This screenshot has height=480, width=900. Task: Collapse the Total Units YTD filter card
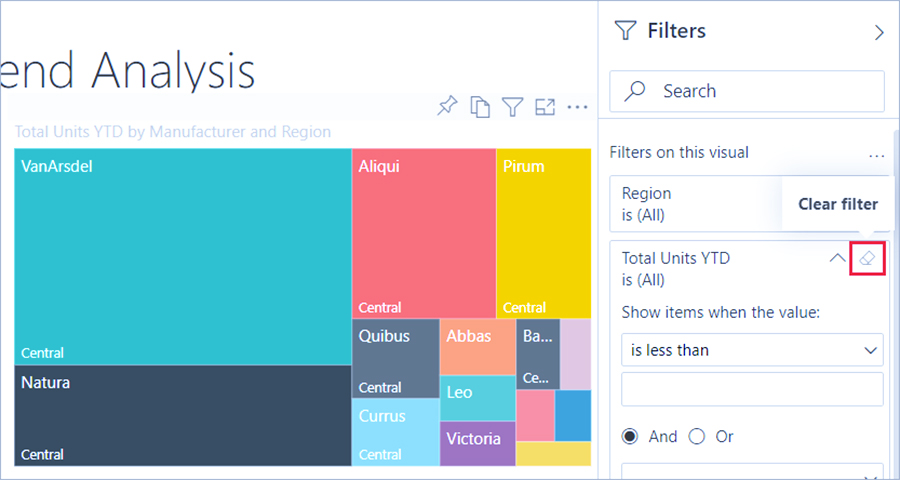837,258
